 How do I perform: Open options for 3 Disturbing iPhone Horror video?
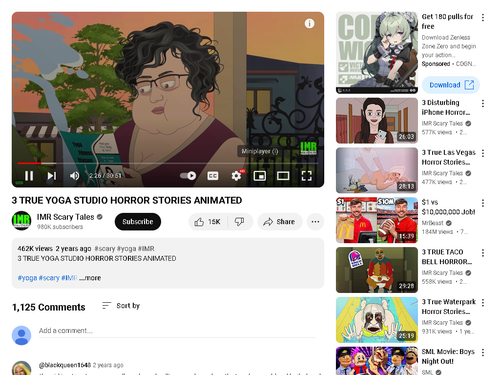(483, 104)
